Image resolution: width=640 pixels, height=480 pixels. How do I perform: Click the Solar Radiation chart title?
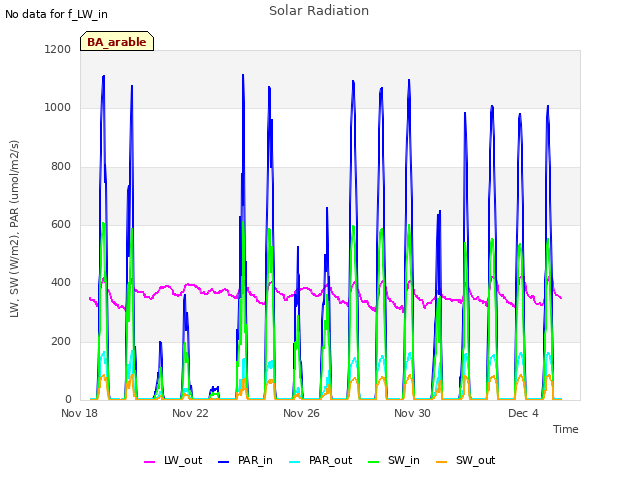[319, 11]
